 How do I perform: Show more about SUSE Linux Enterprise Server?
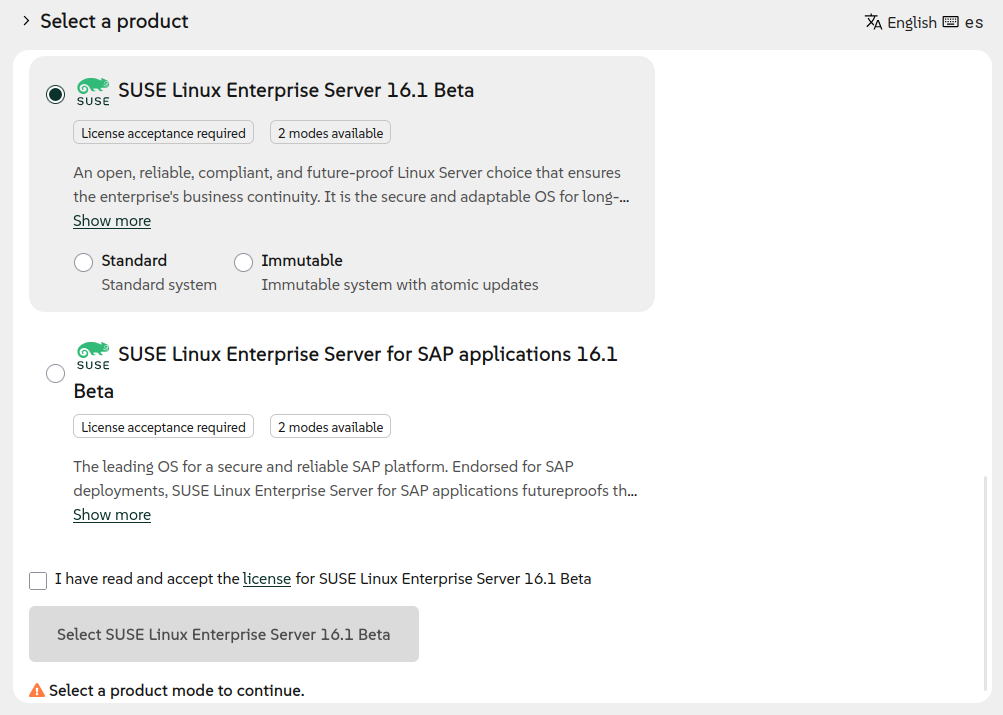pos(111,220)
